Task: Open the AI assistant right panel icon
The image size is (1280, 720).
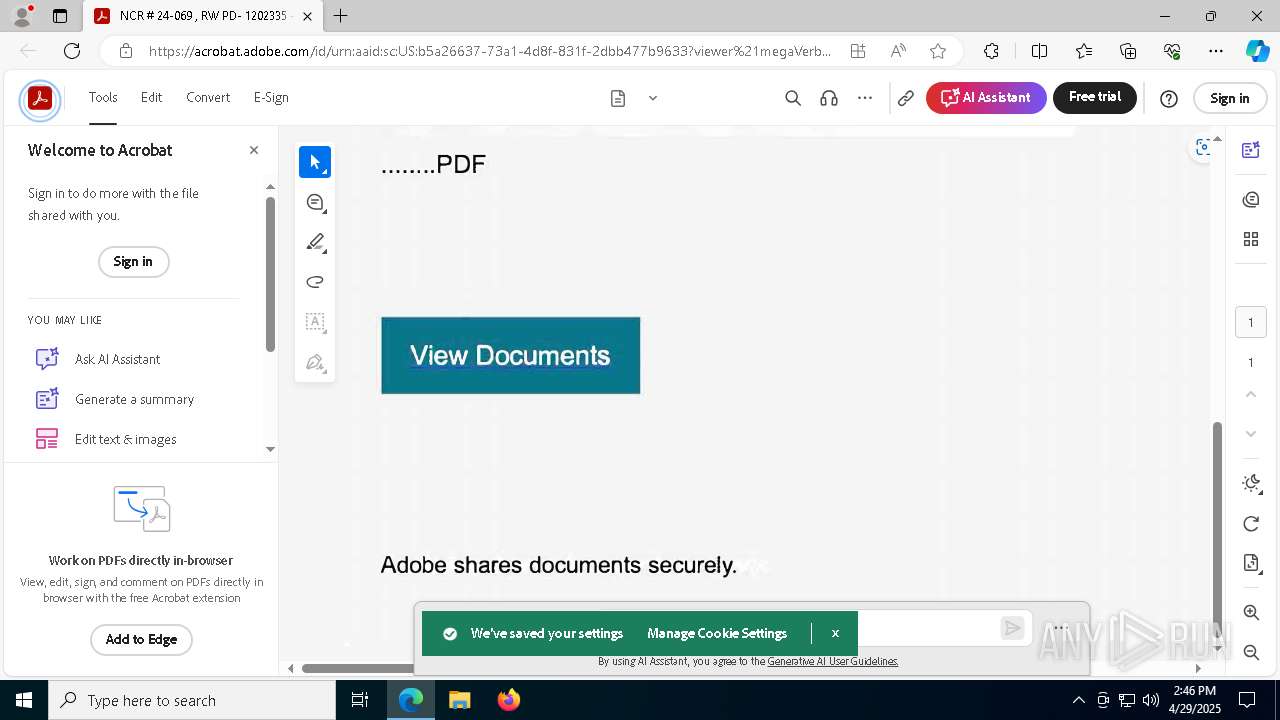Action: point(1250,150)
